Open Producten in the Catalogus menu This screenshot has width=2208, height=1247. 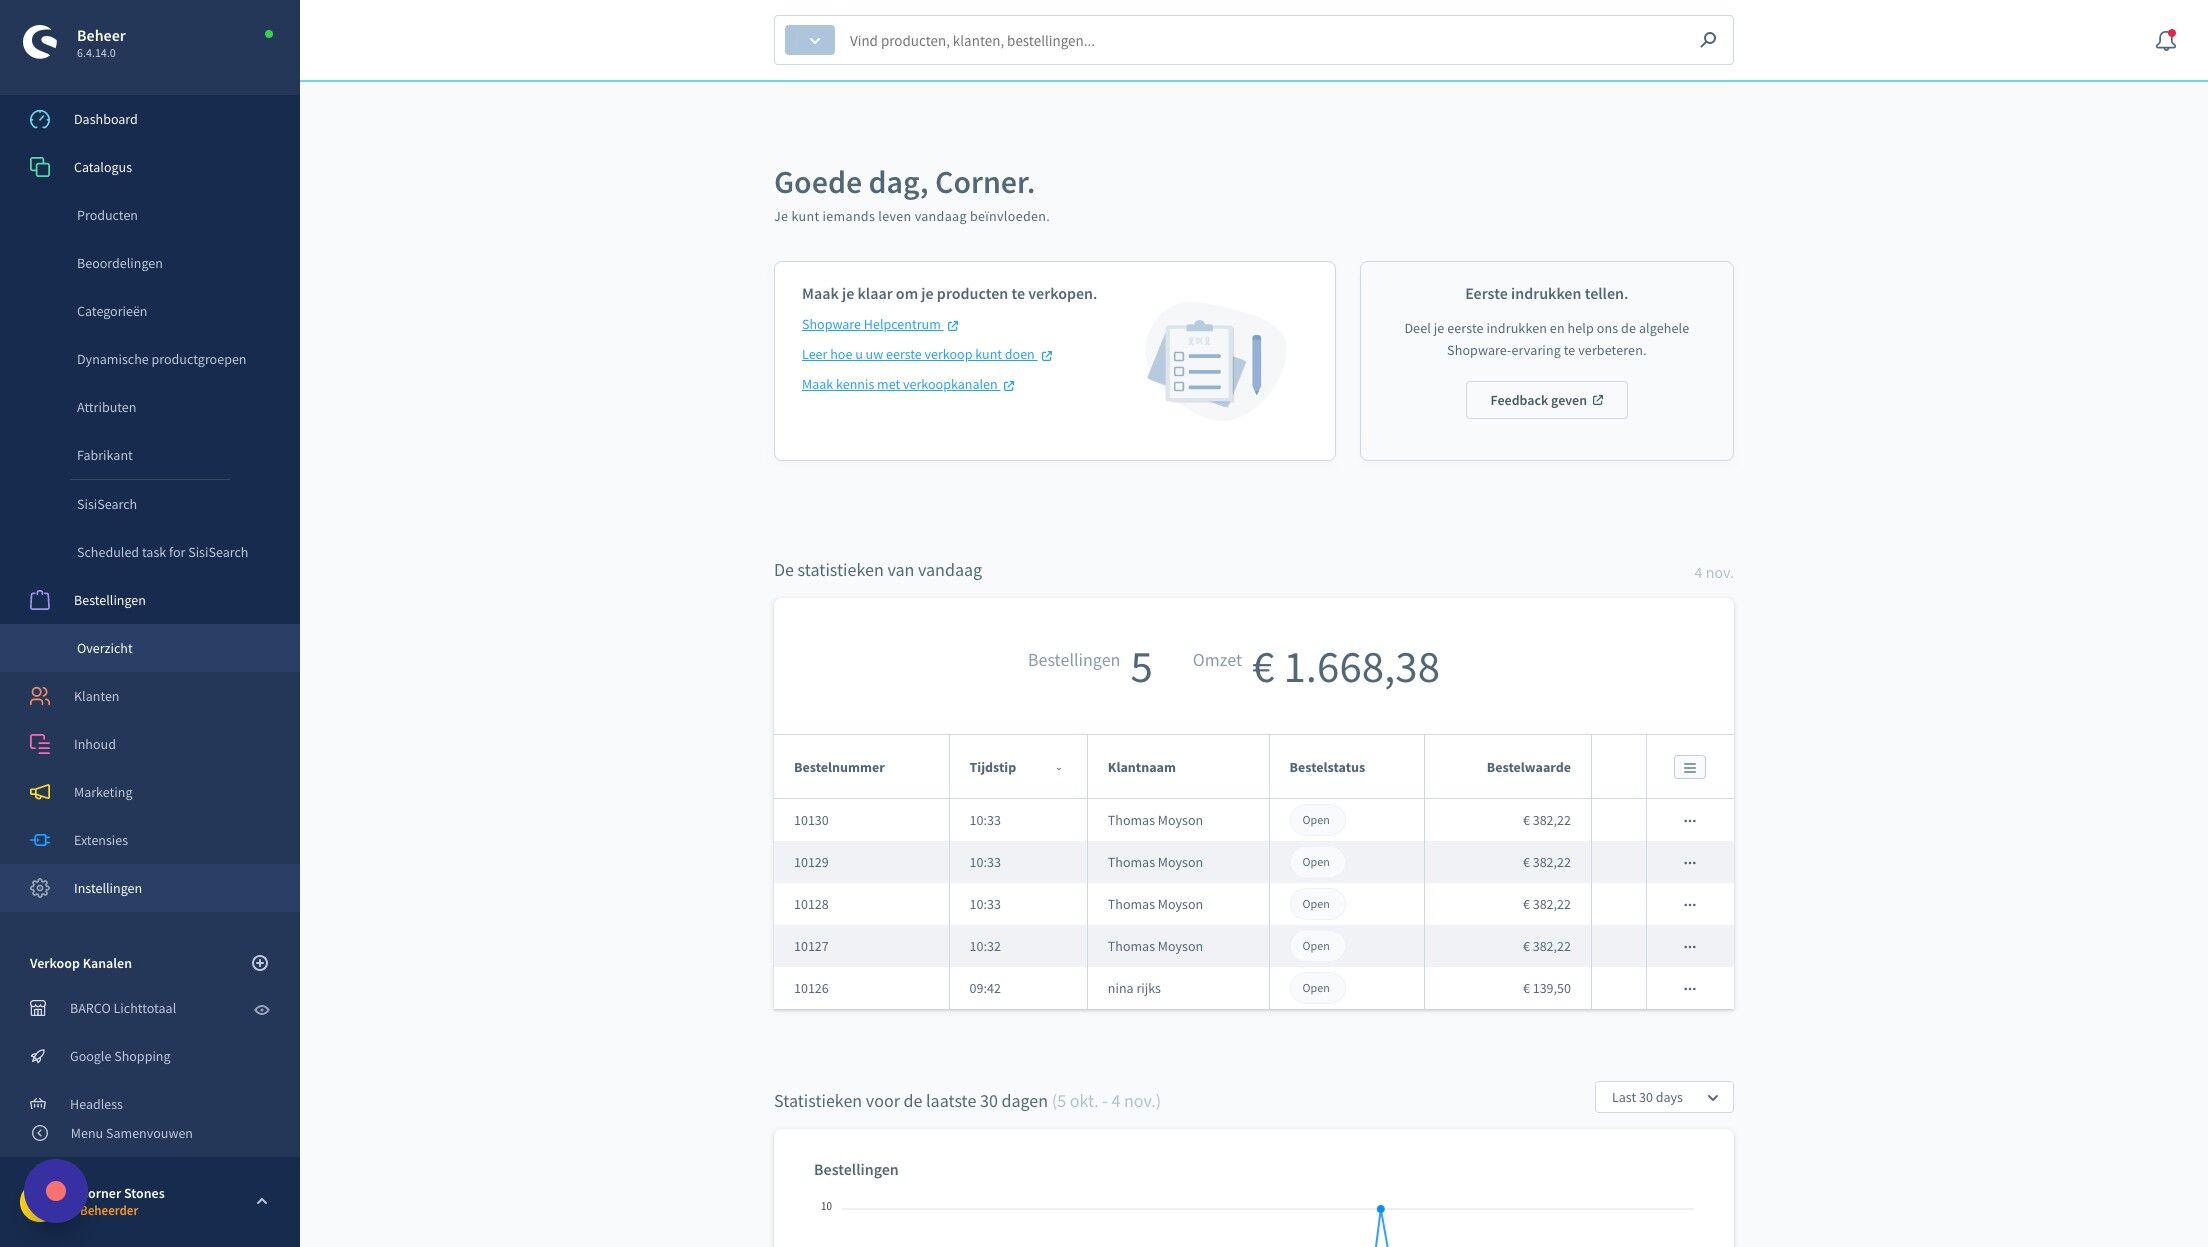pyautogui.click(x=107, y=215)
